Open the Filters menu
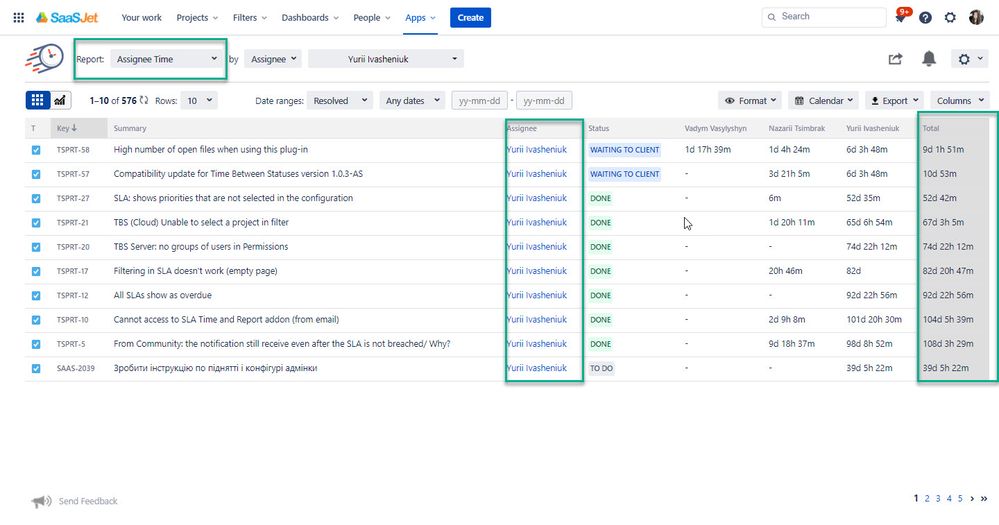This screenshot has height=525, width=999. [250, 18]
